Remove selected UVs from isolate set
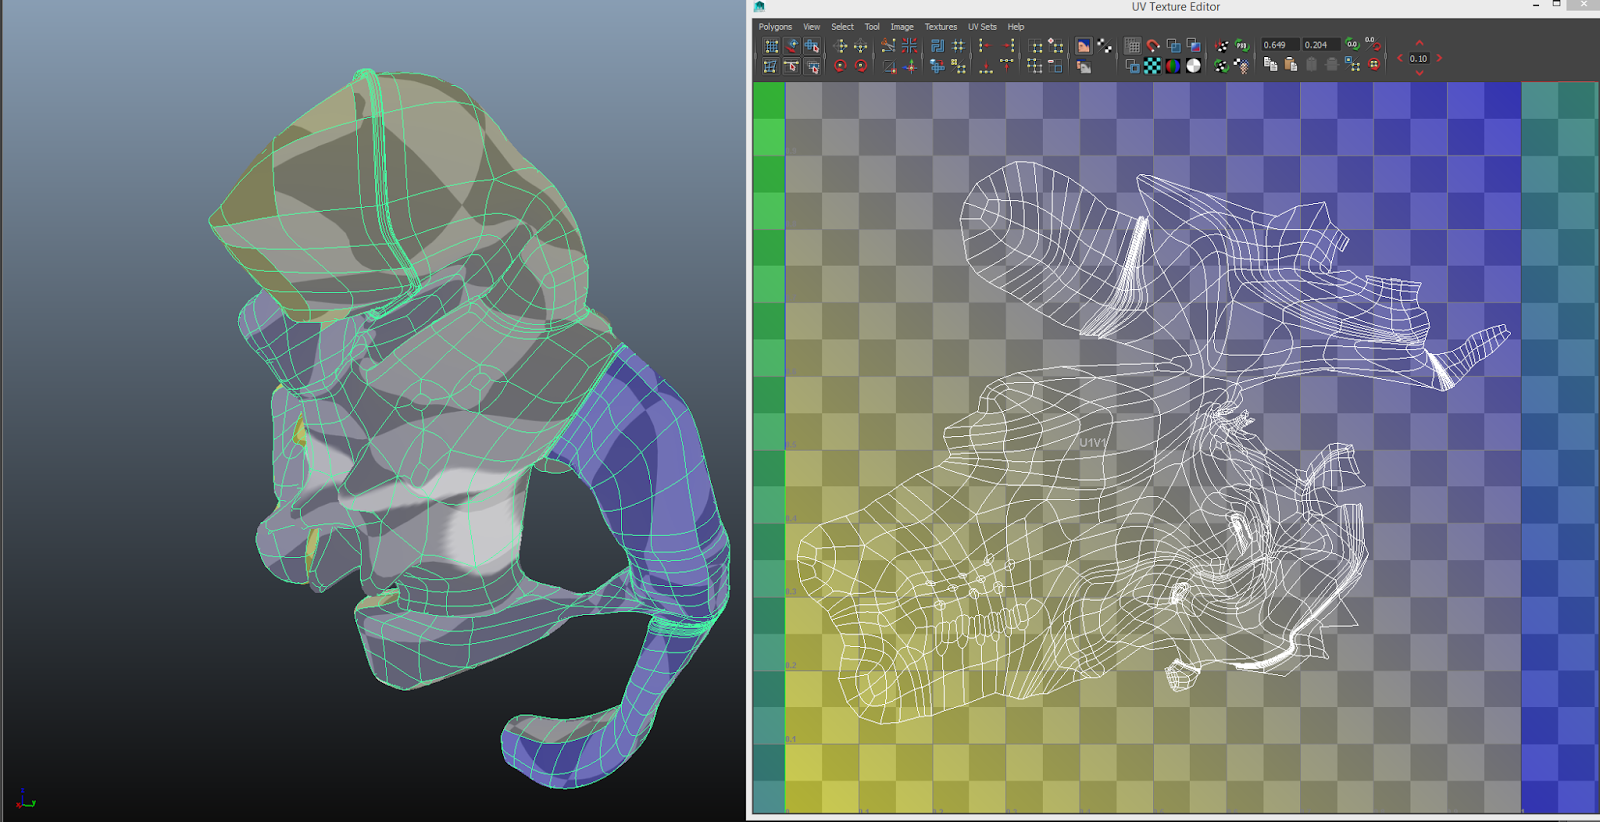1600x822 pixels. [1055, 67]
